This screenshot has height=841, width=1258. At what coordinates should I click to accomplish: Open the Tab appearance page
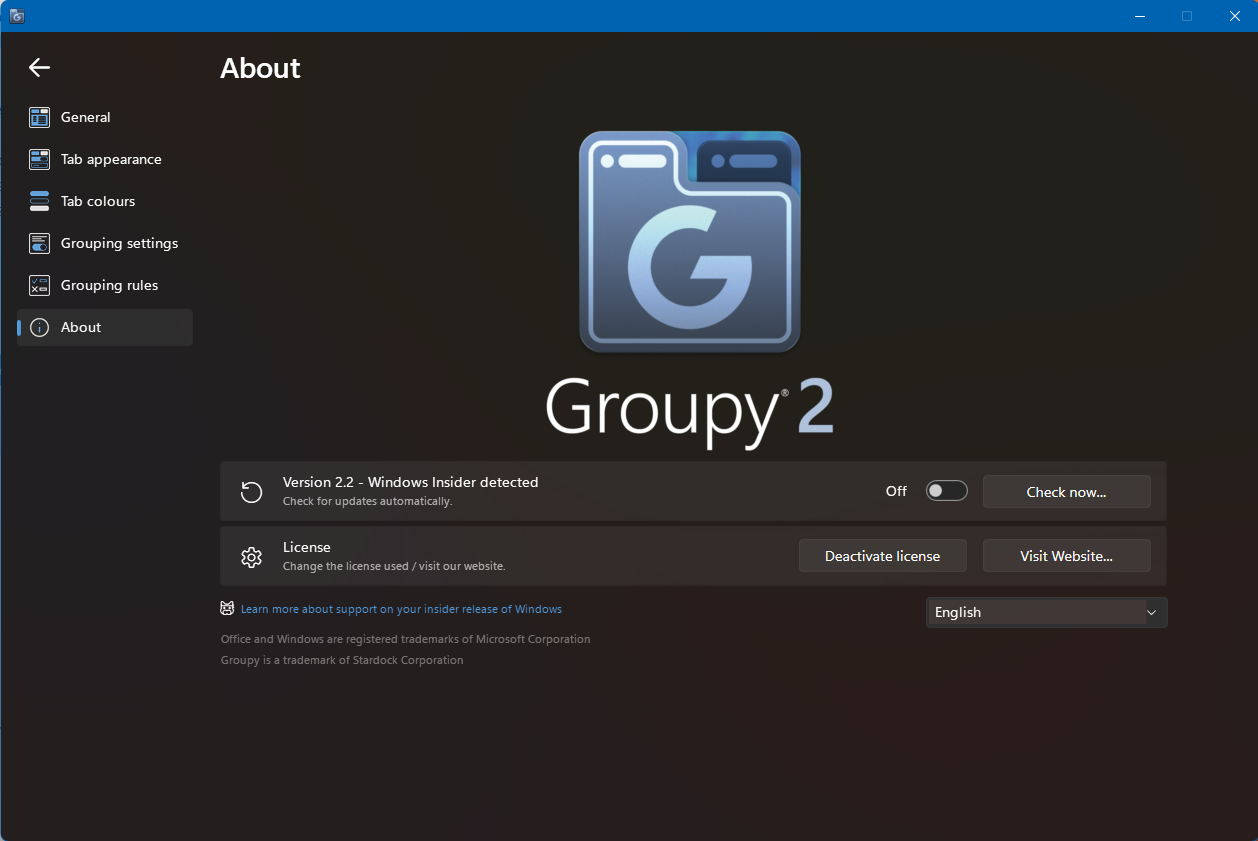(105, 159)
